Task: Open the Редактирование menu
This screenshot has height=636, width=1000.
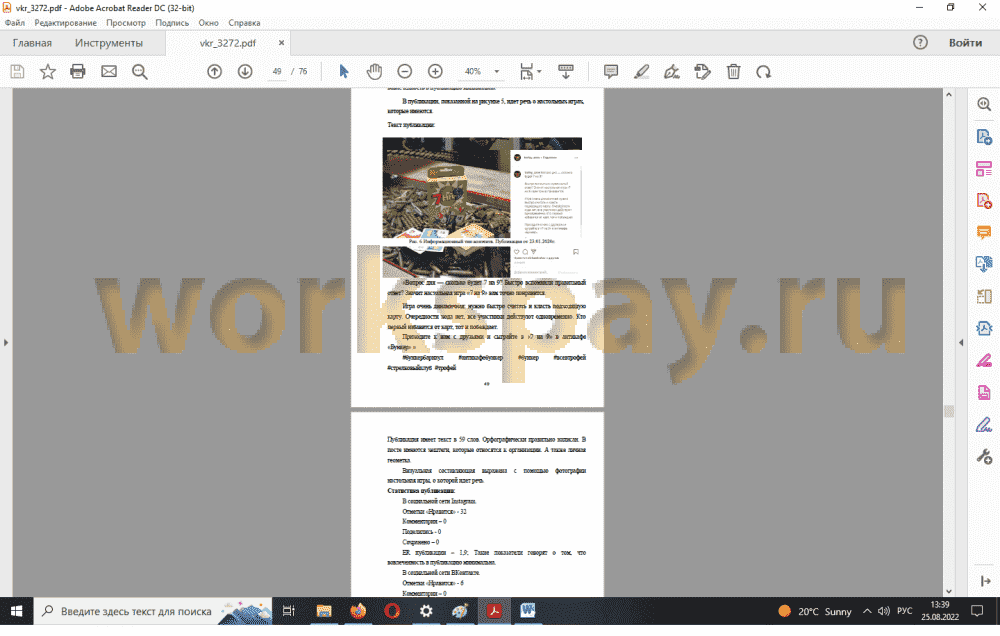Action: pyautogui.click(x=66, y=23)
